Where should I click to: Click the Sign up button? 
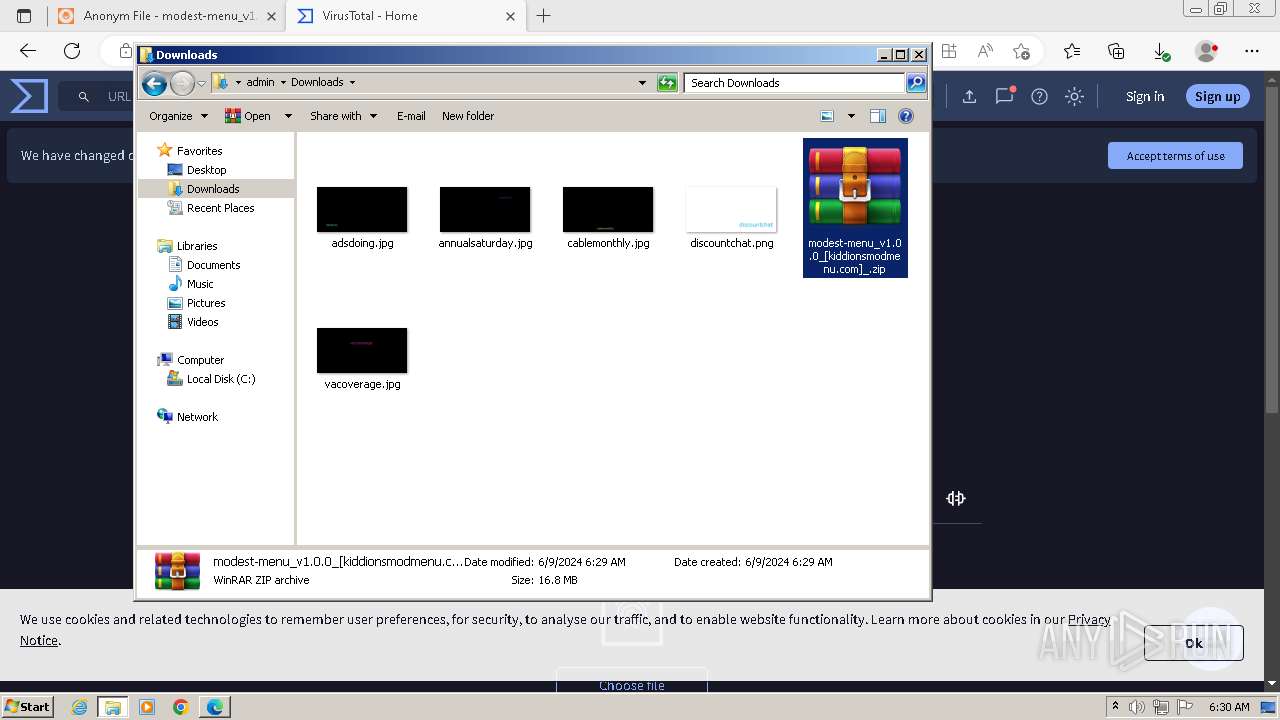click(x=1217, y=96)
